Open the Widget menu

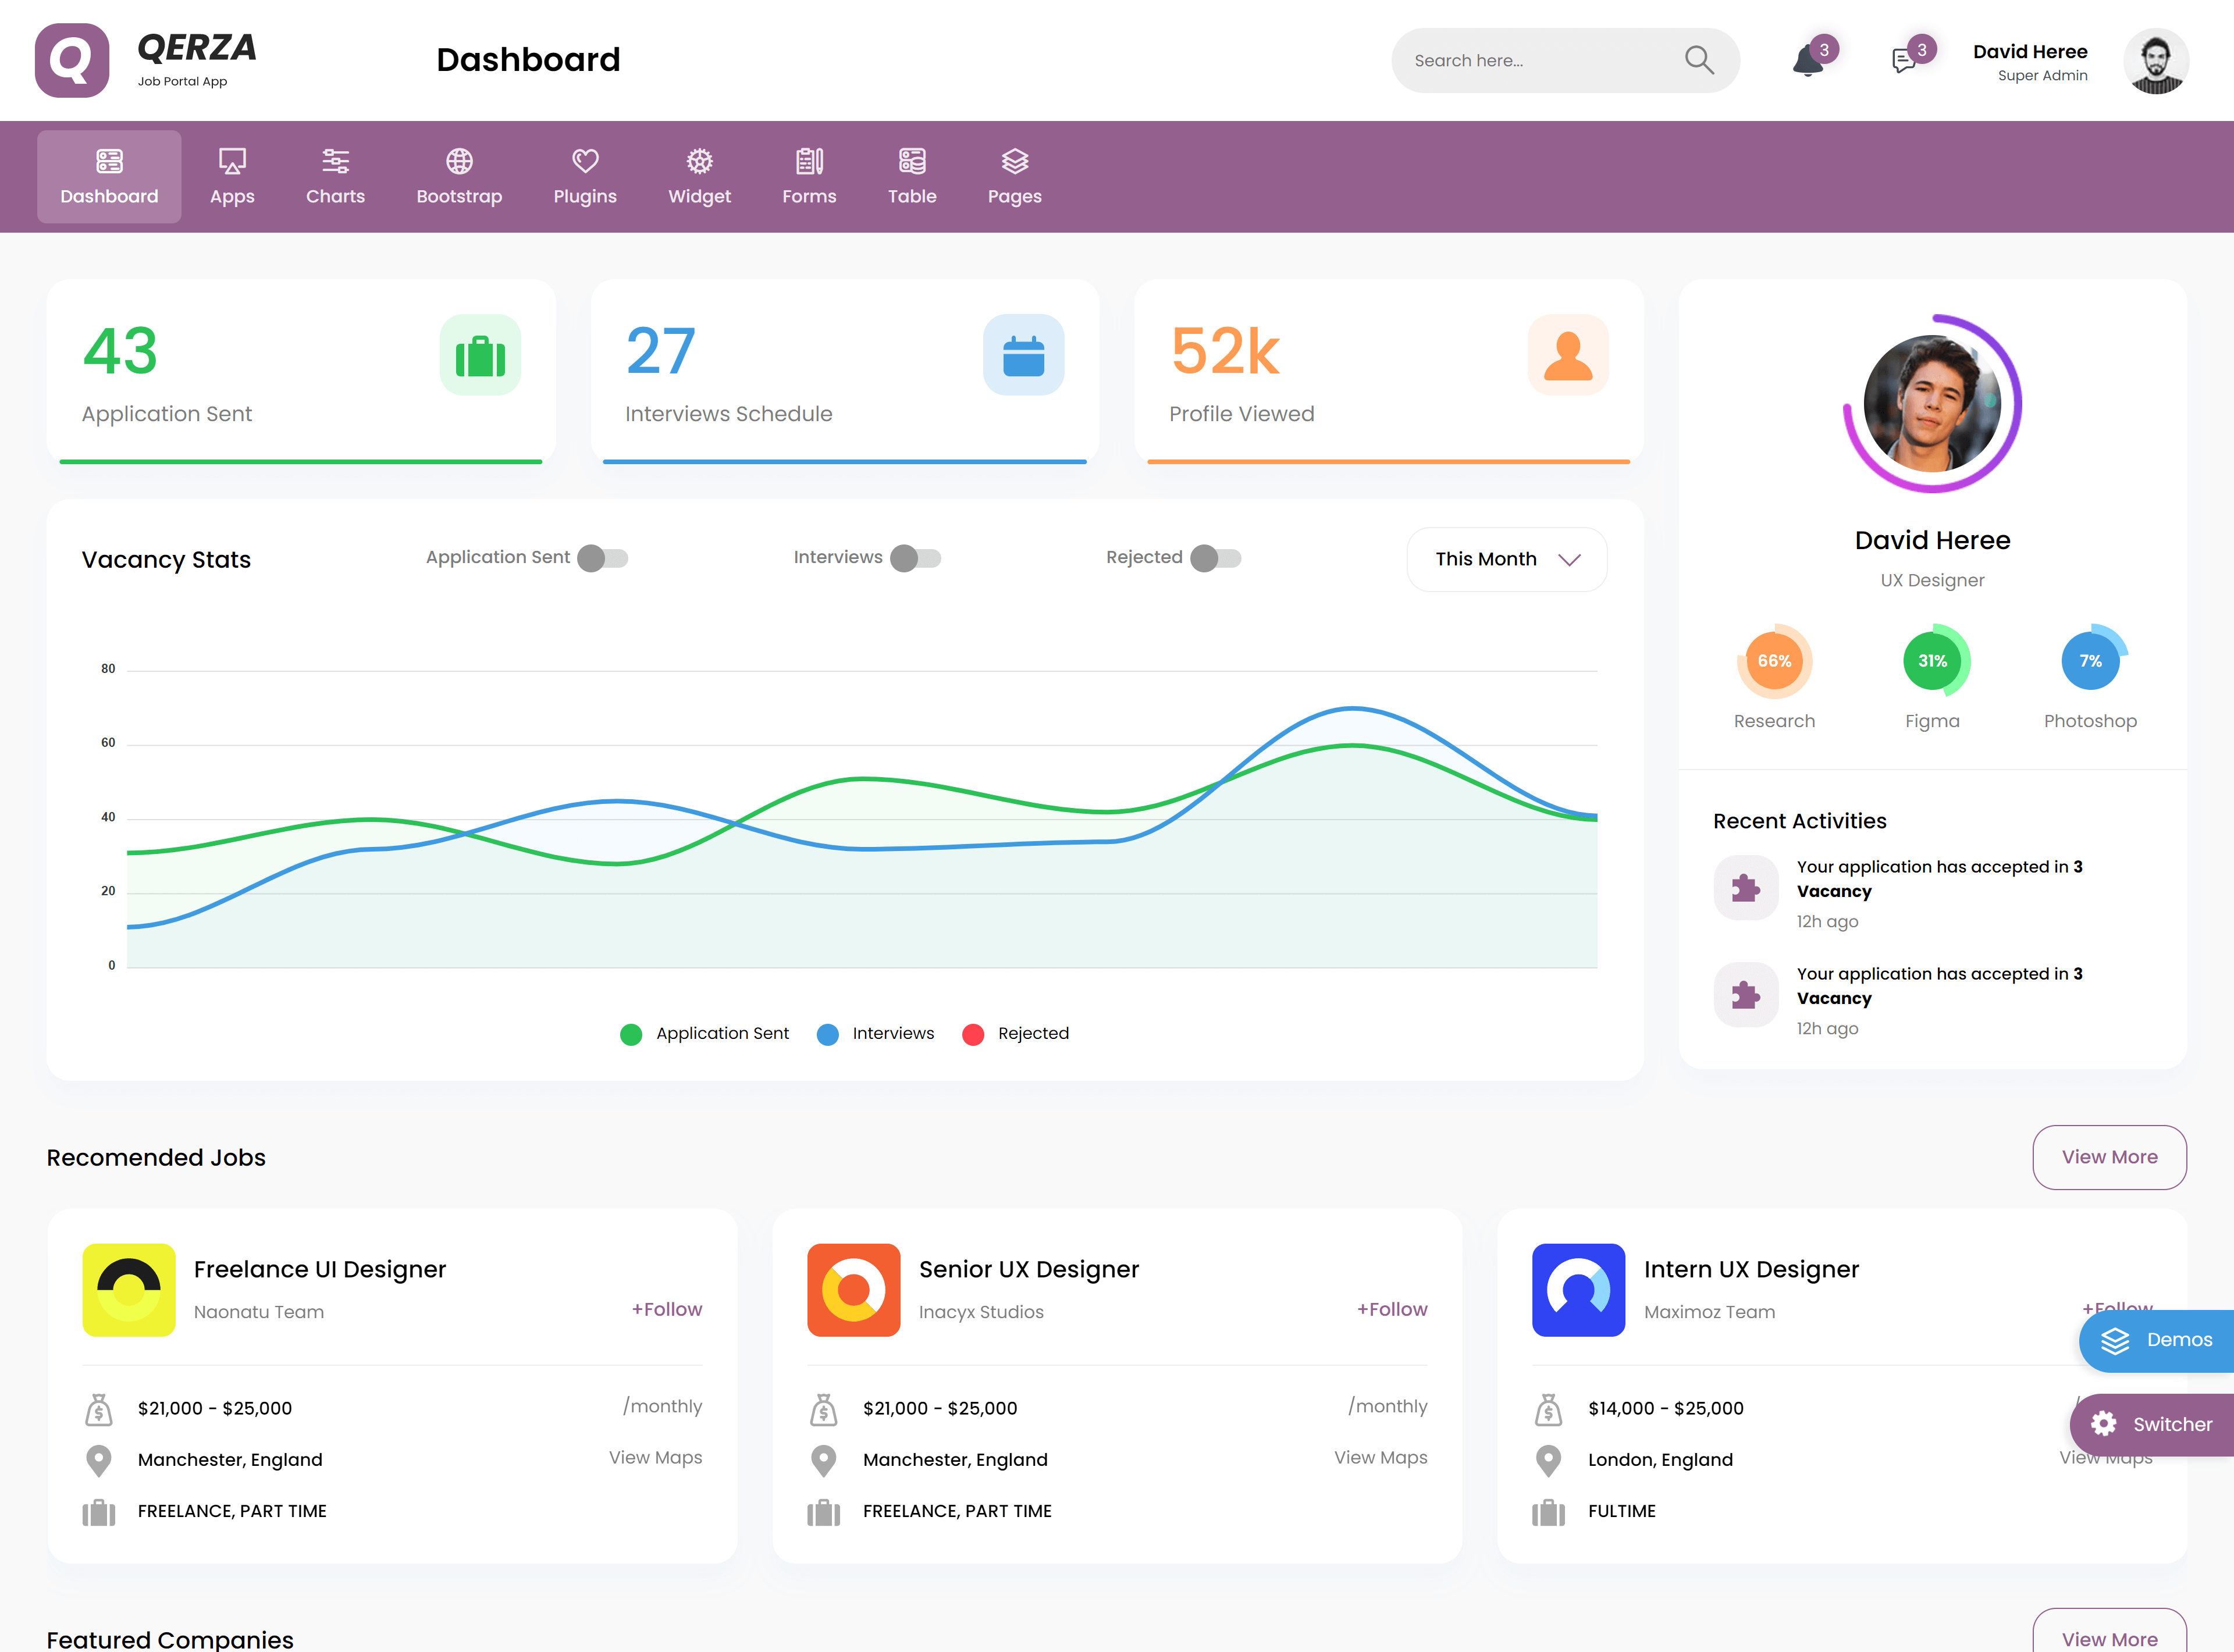tap(699, 176)
